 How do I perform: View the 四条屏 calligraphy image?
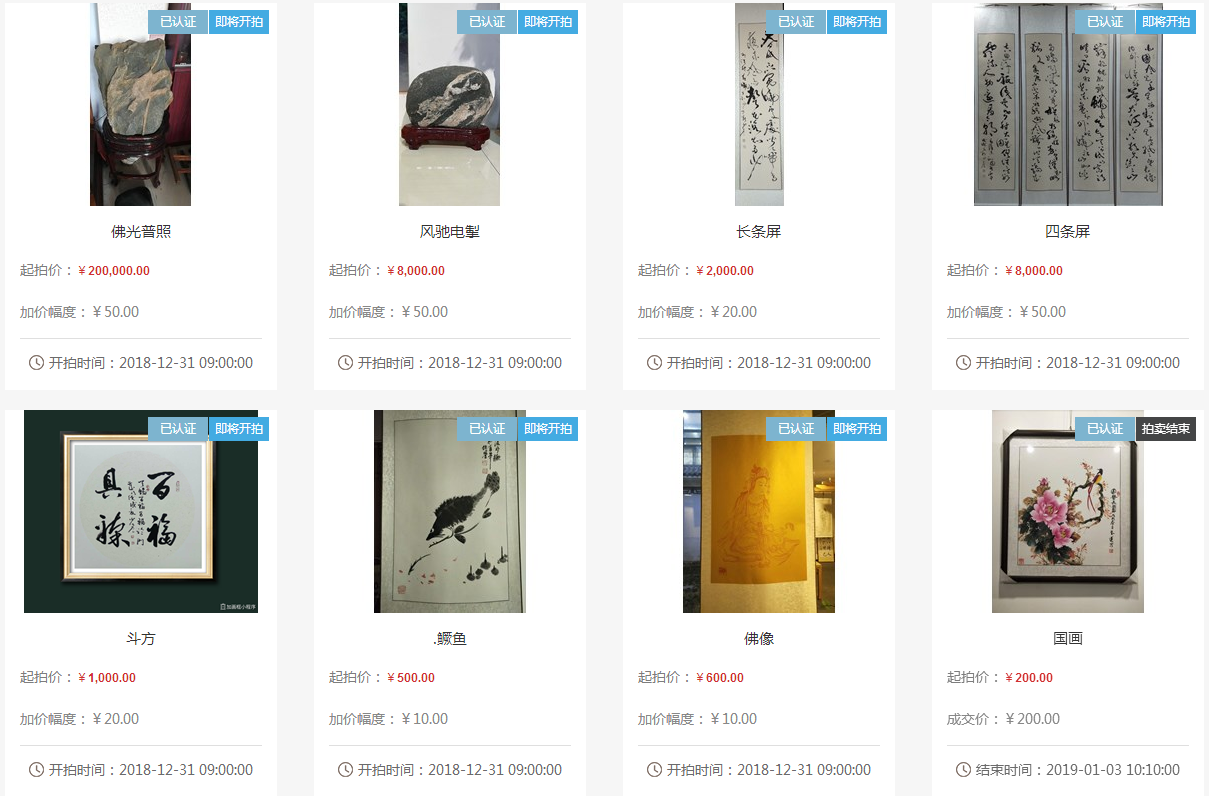click(1068, 104)
